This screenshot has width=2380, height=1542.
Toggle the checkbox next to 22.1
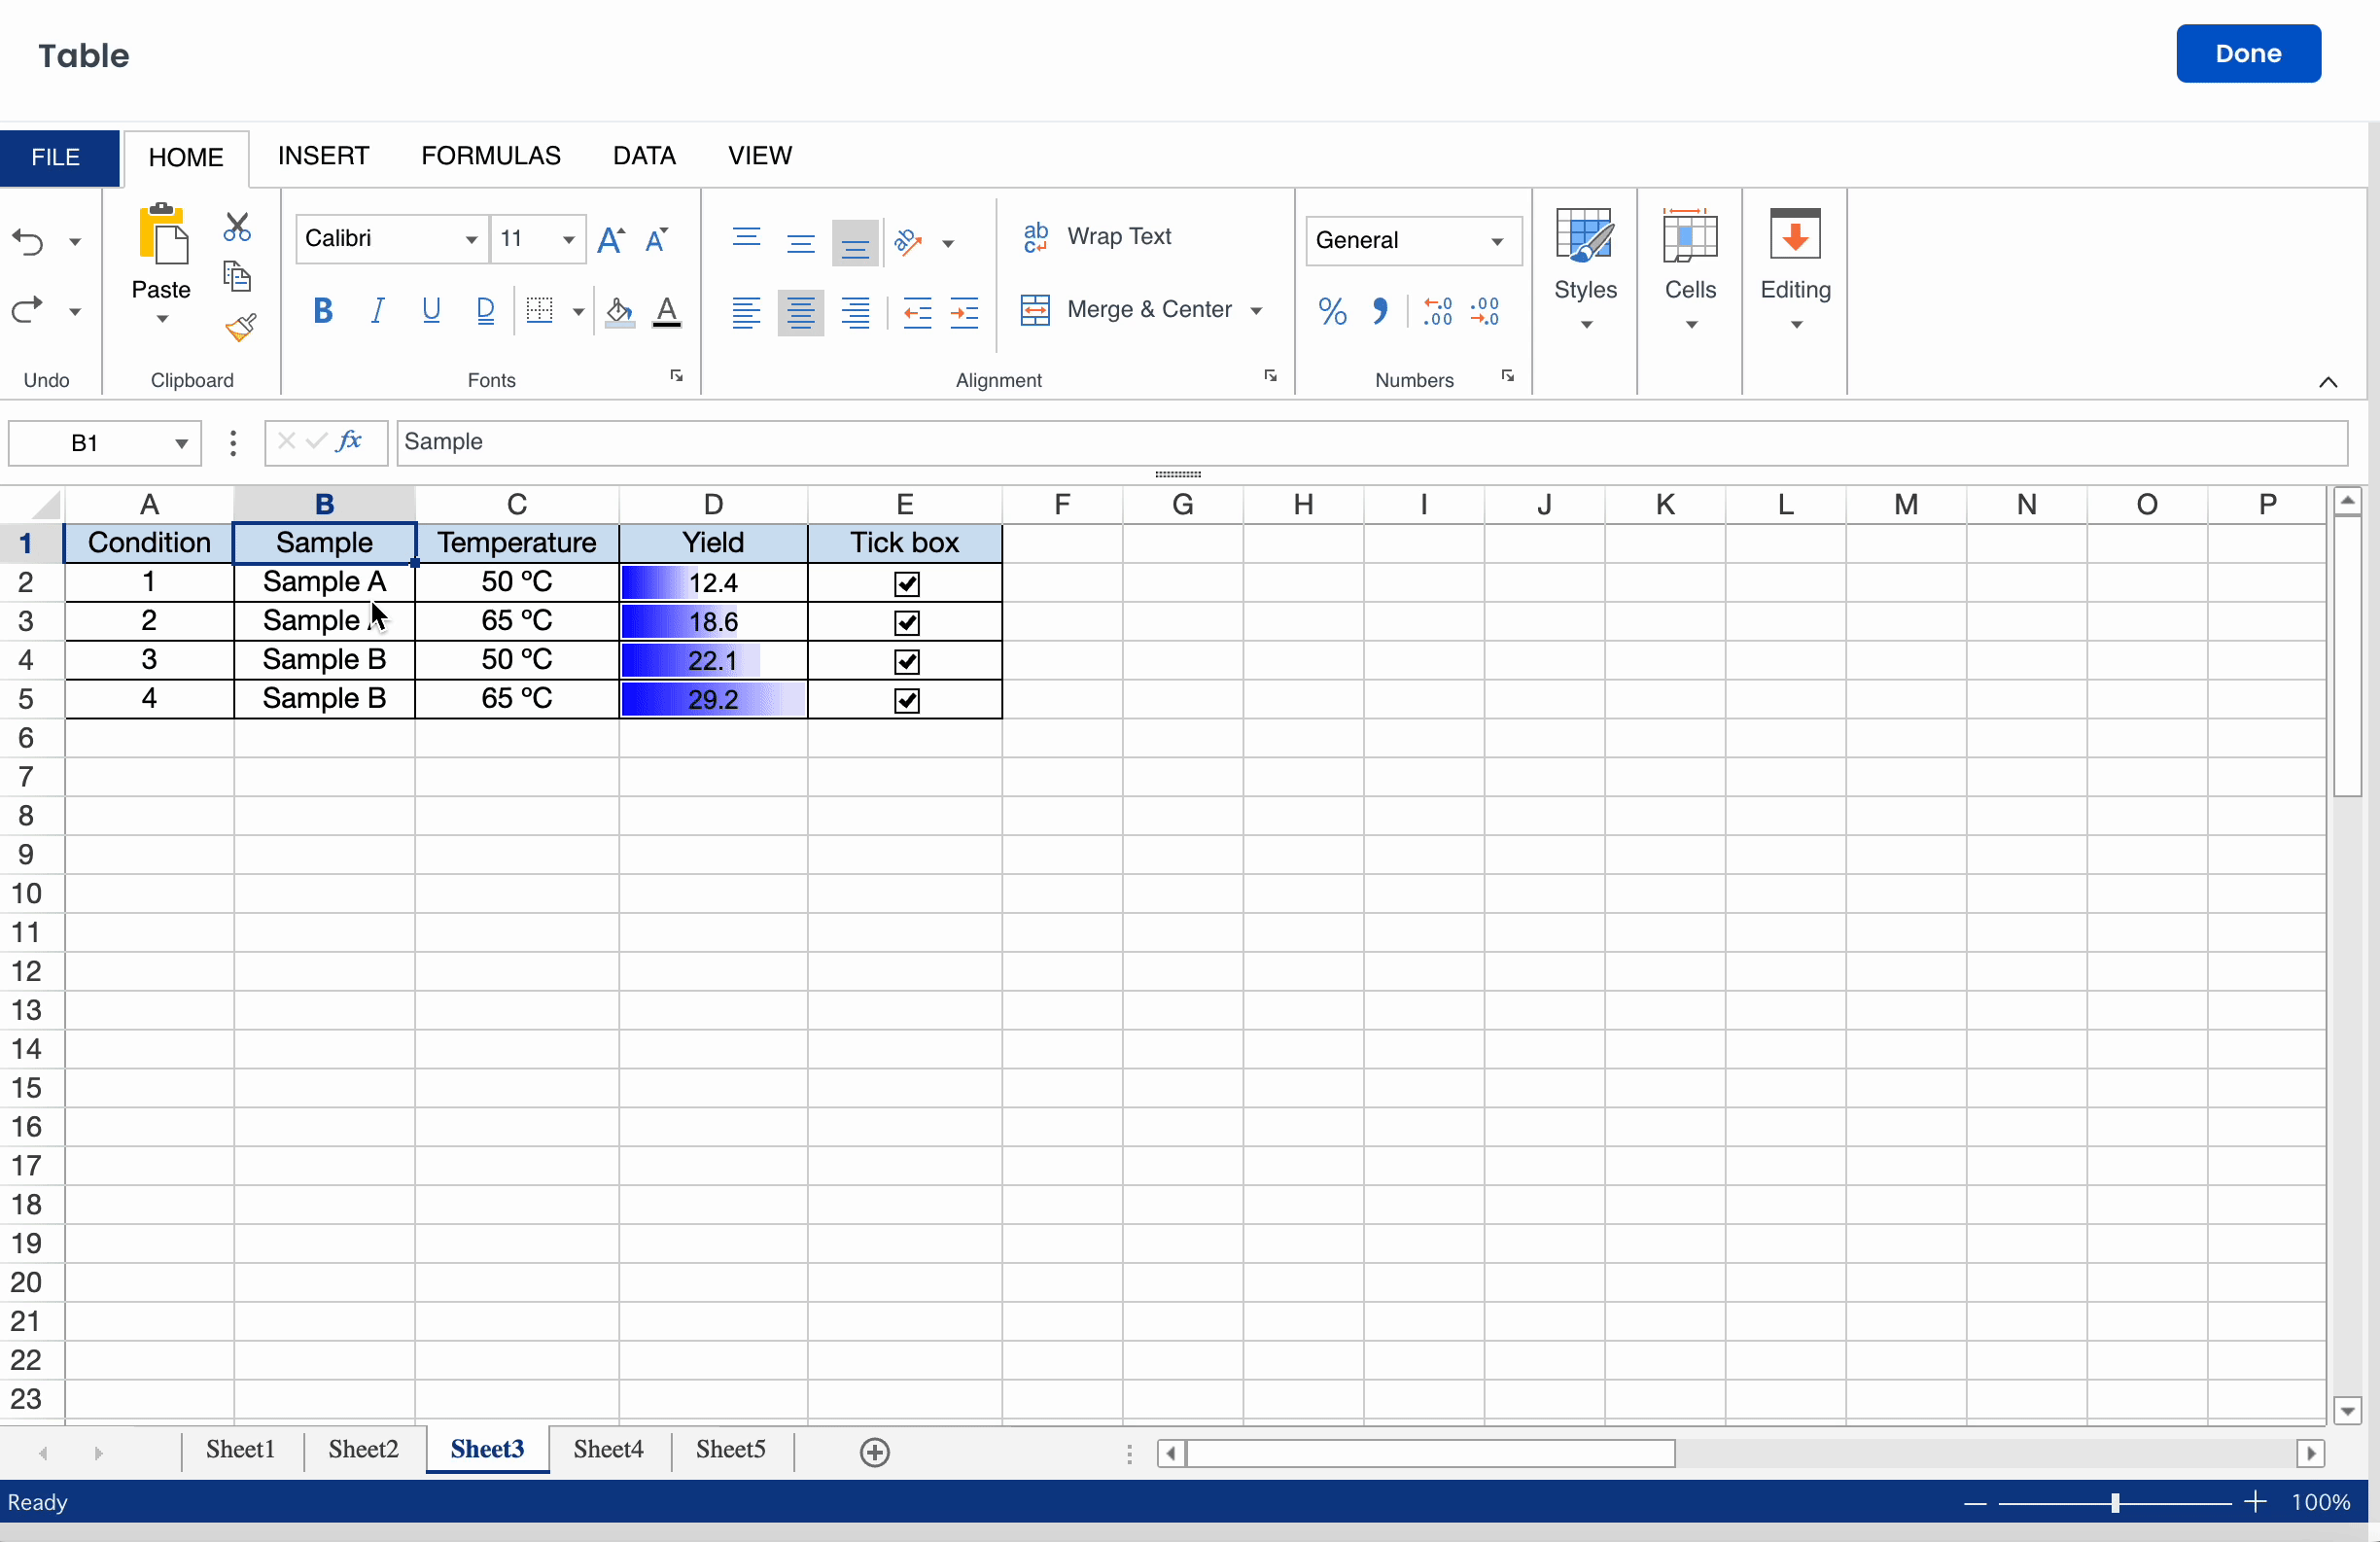point(906,662)
